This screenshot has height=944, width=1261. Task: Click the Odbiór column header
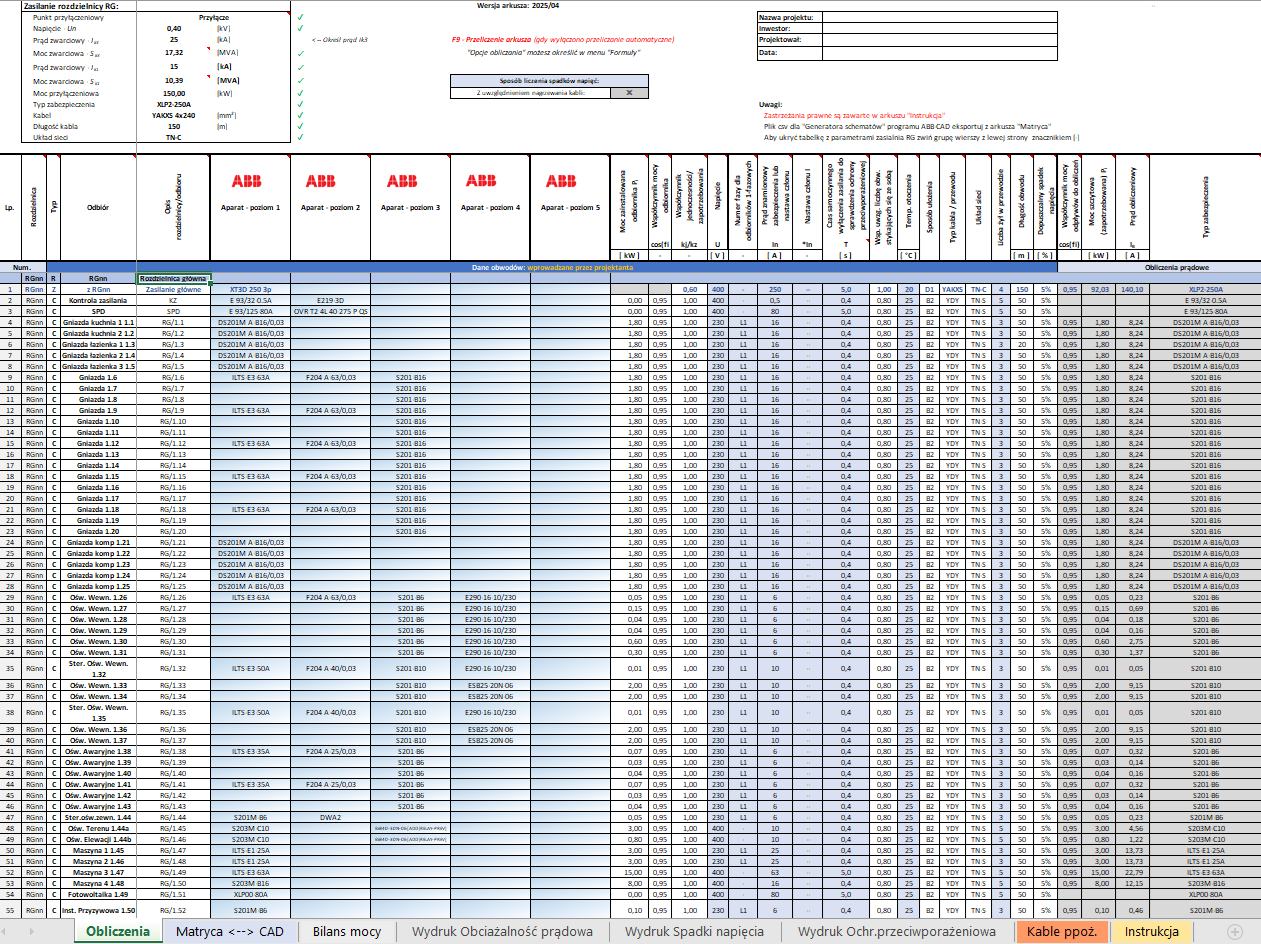(x=98, y=207)
